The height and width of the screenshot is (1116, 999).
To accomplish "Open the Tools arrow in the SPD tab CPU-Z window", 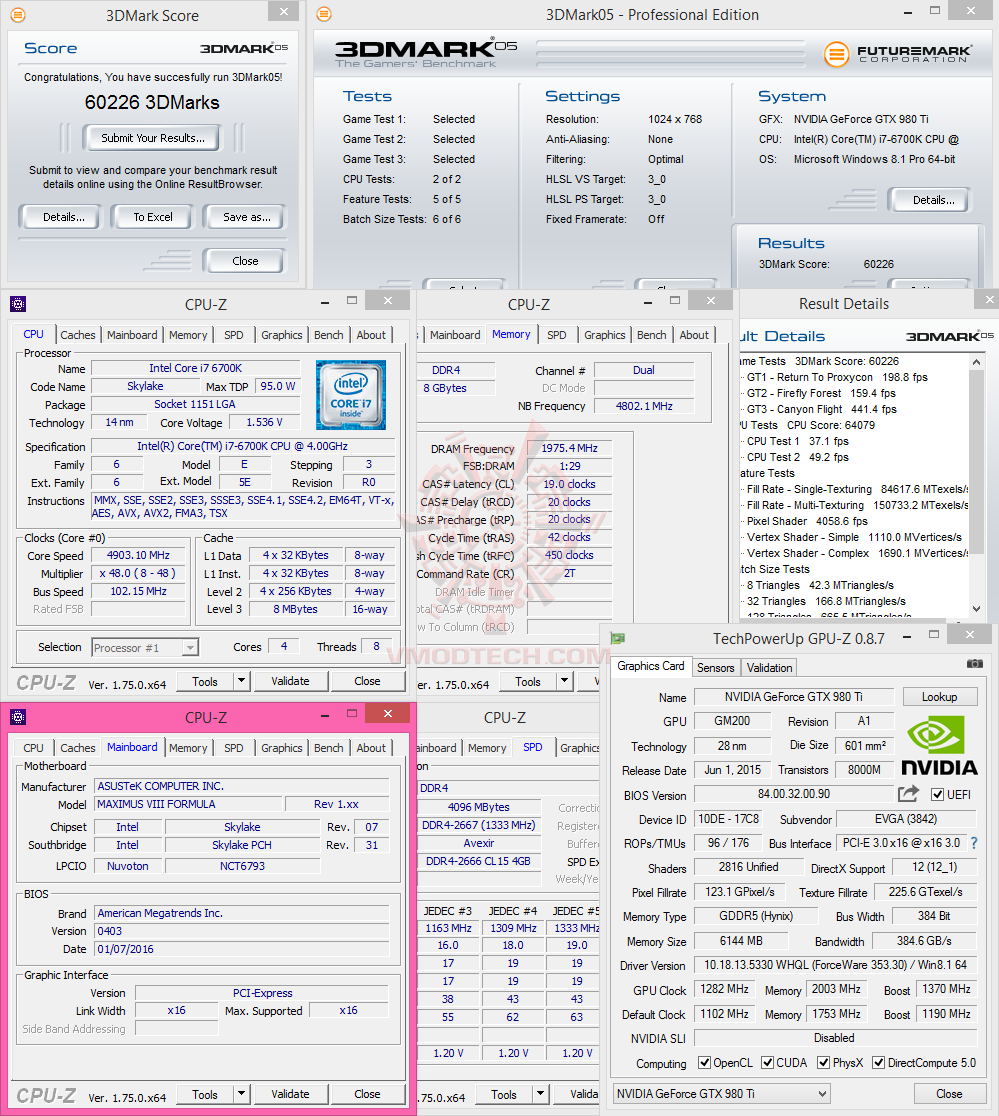I will pyautogui.click(x=541, y=1094).
